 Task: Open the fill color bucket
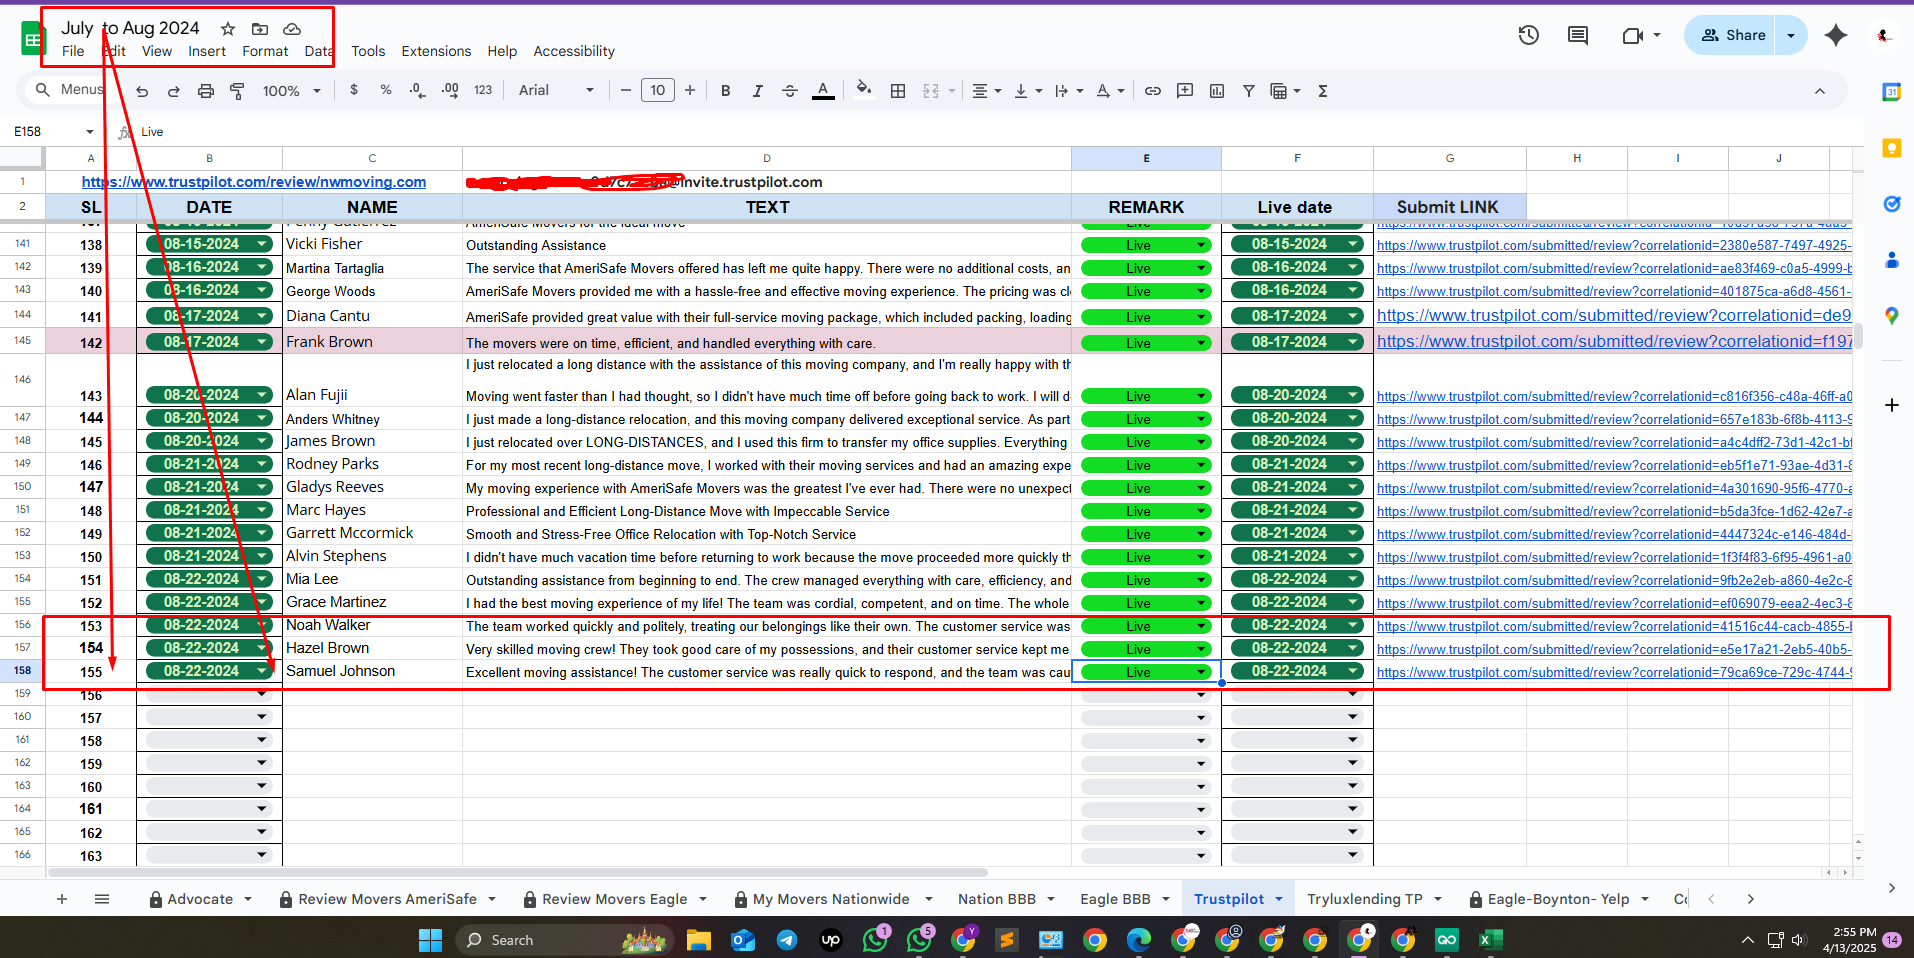coord(864,90)
